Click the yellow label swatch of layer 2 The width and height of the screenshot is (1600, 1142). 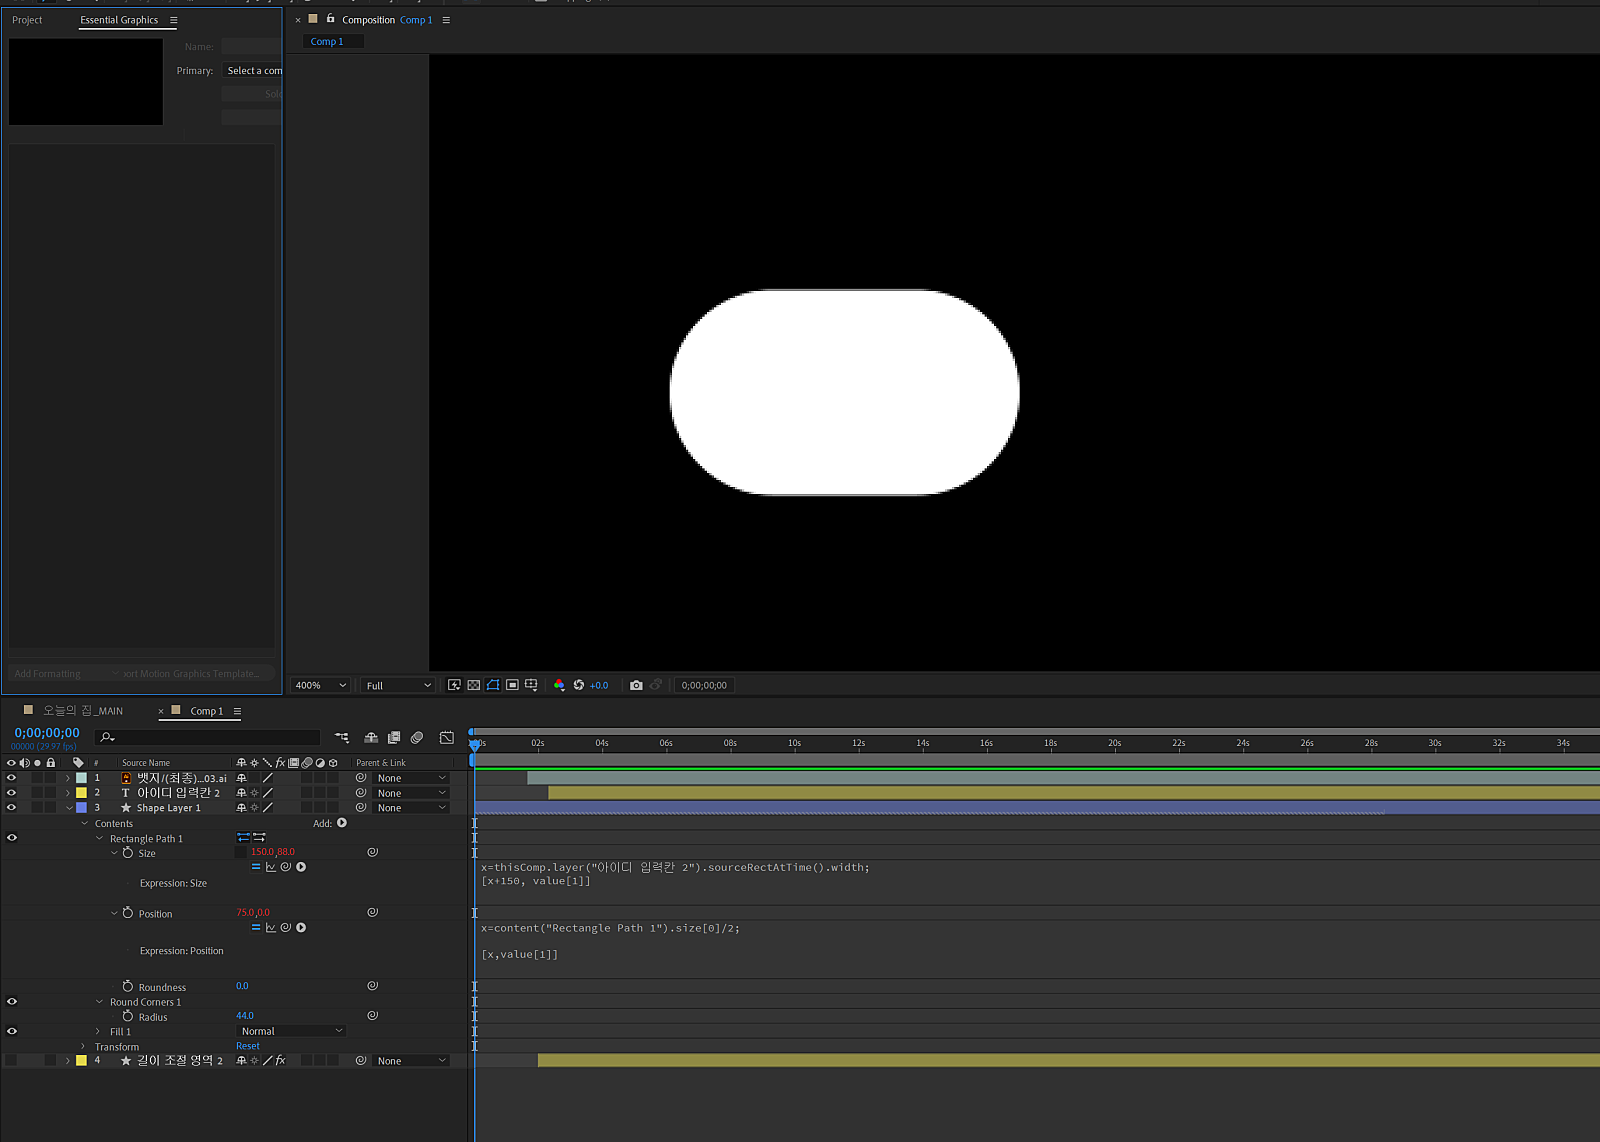(81, 792)
